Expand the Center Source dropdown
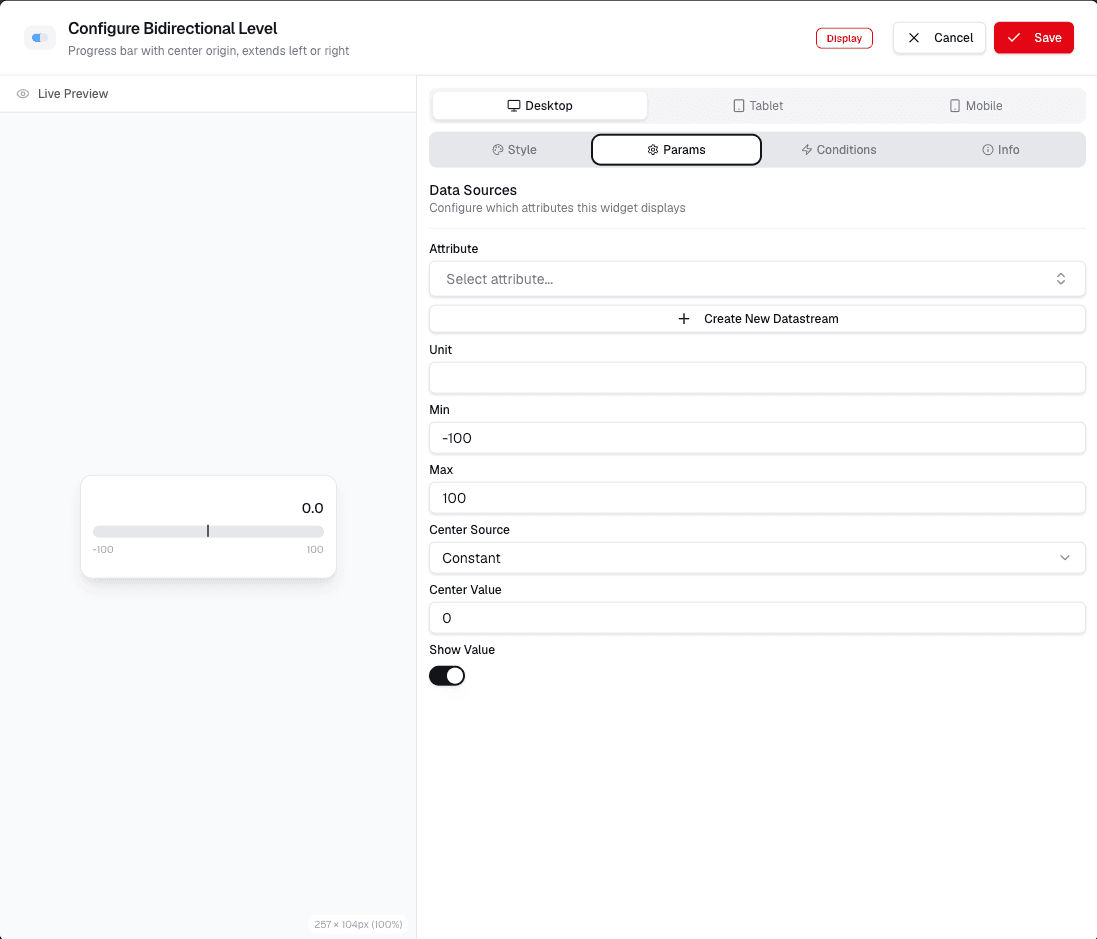The image size is (1097, 939). [x=757, y=558]
